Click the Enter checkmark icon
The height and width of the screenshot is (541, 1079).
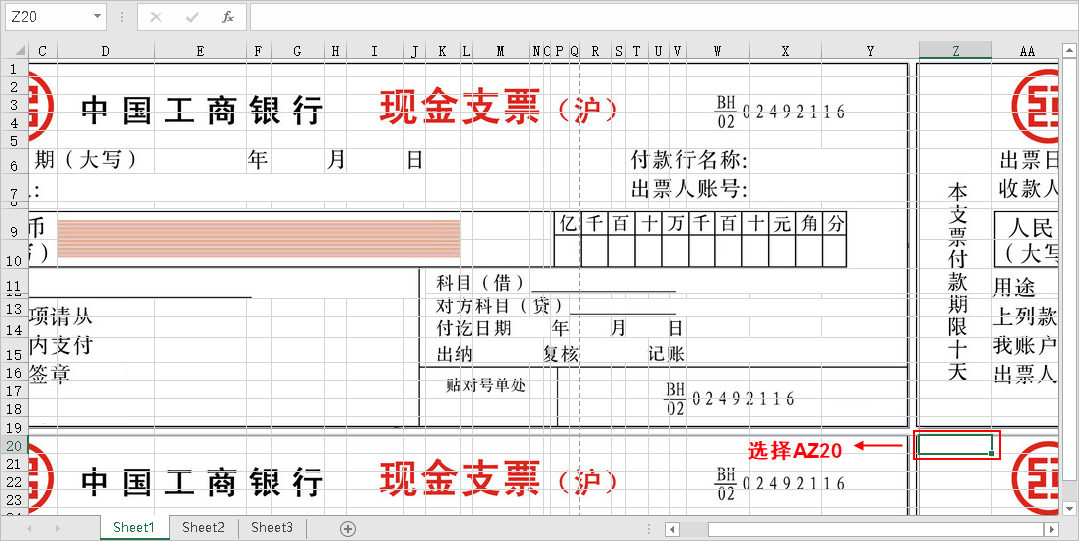tap(192, 17)
